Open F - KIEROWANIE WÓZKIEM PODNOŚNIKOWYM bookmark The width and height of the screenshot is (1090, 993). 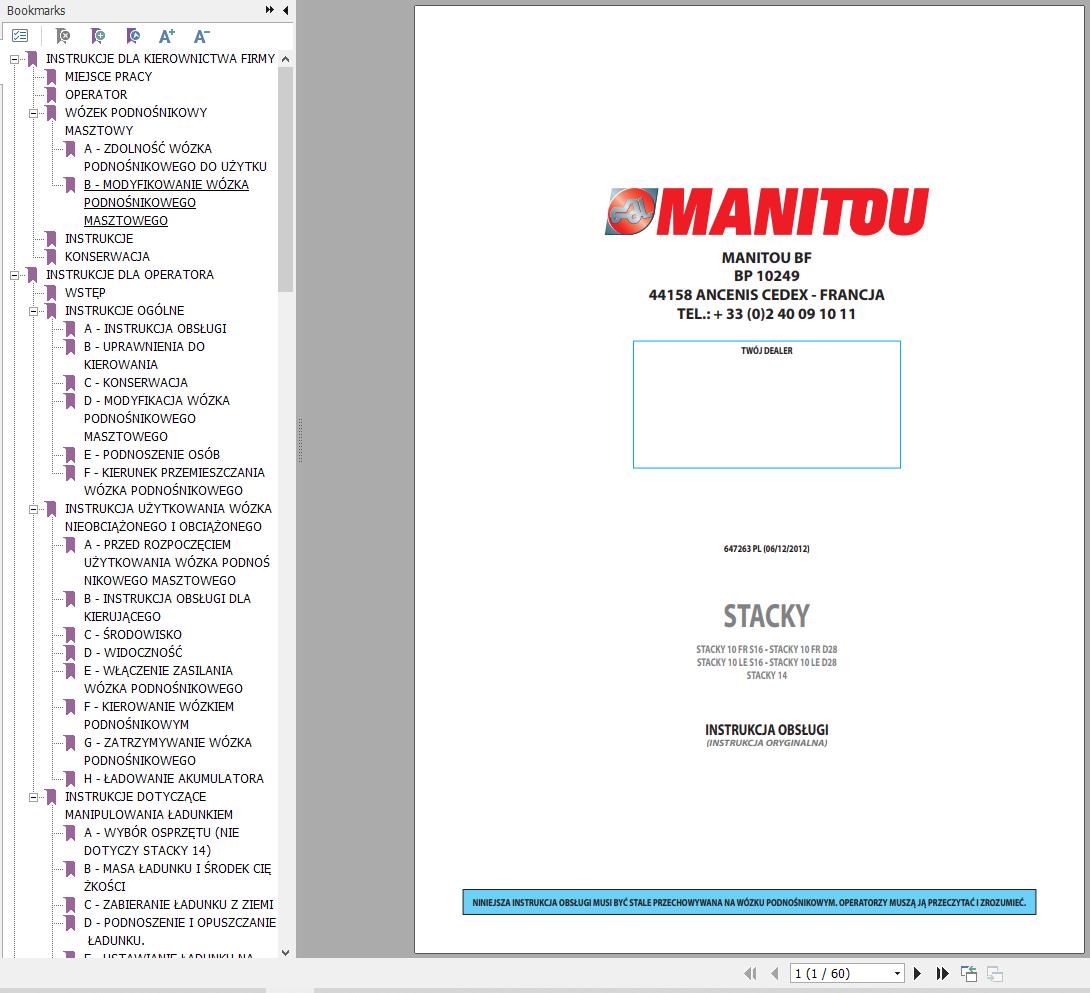coord(158,716)
